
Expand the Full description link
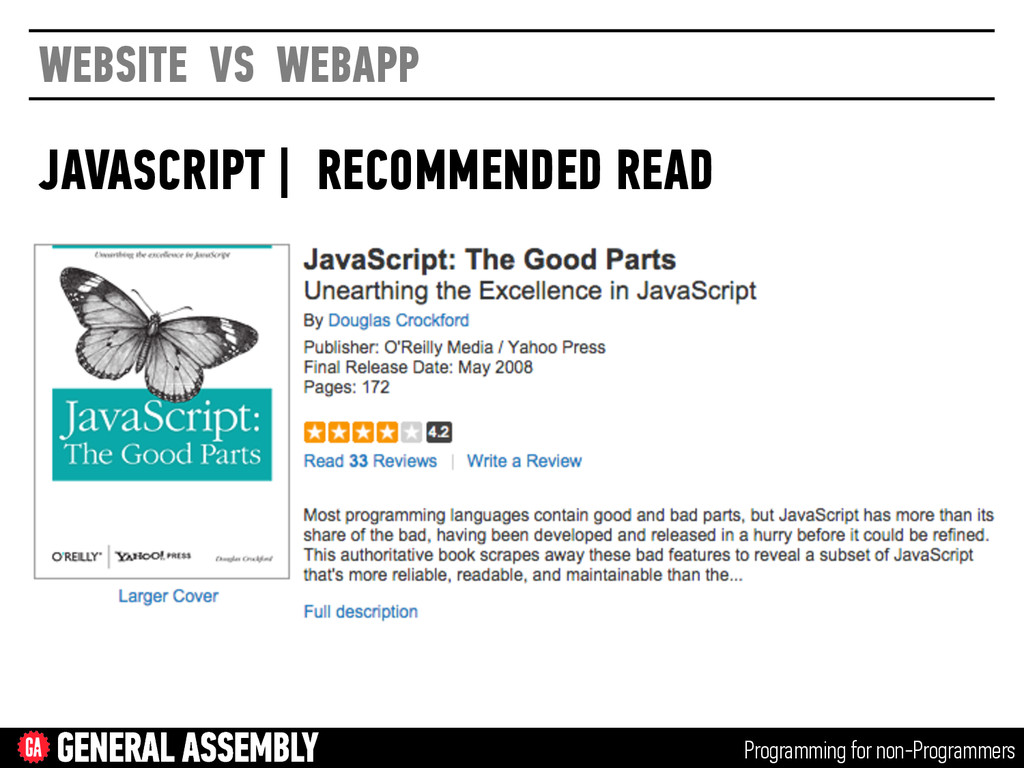360,612
